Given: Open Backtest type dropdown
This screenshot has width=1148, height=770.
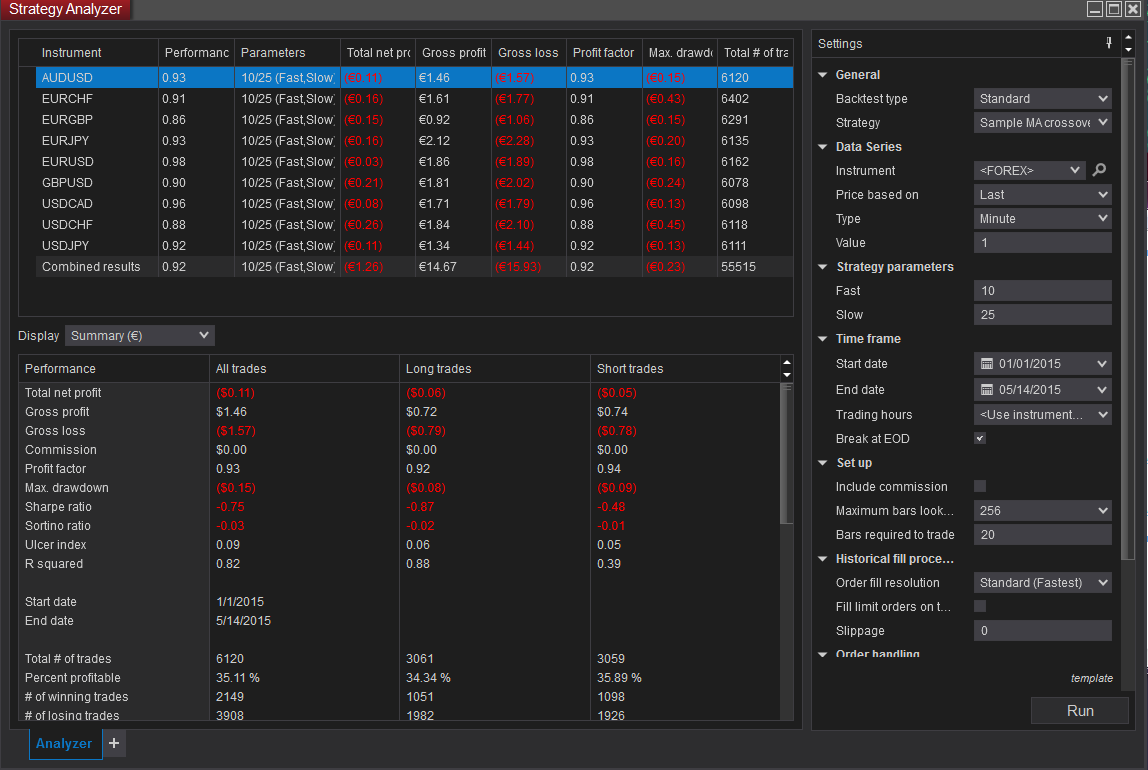Looking at the screenshot, I should click(x=1043, y=99).
